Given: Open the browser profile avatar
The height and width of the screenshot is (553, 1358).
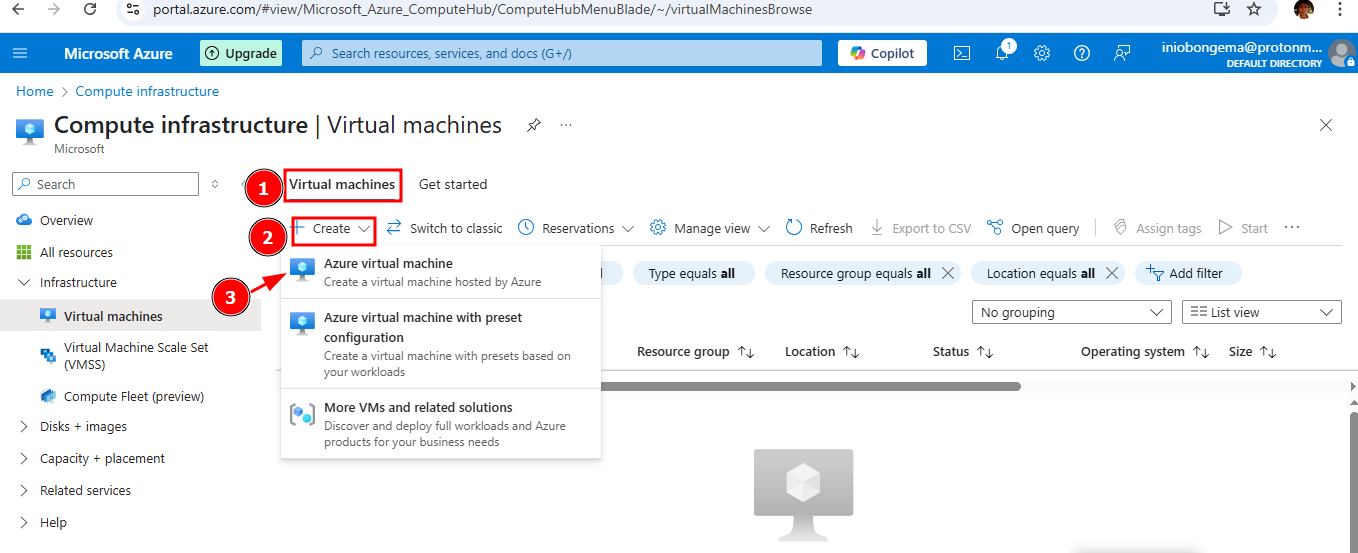Looking at the screenshot, I should pos(1304,9).
